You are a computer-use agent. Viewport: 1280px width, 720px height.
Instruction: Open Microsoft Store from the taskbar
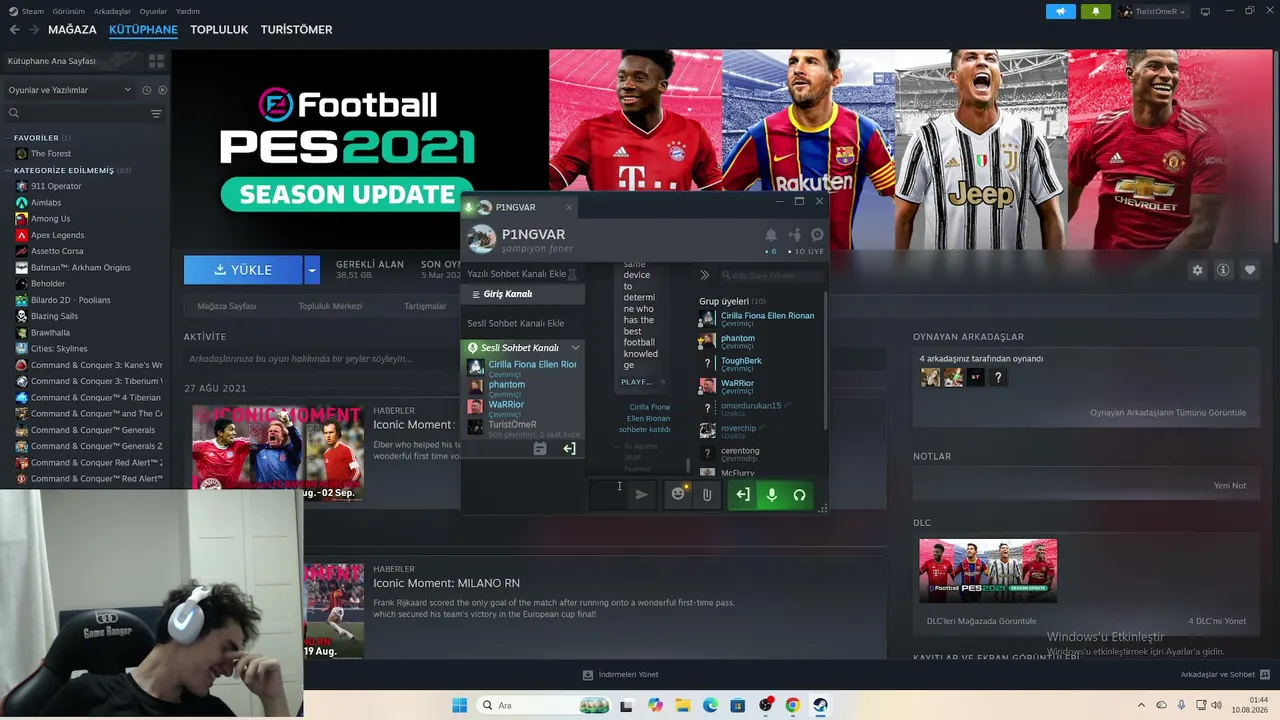click(x=737, y=705)
